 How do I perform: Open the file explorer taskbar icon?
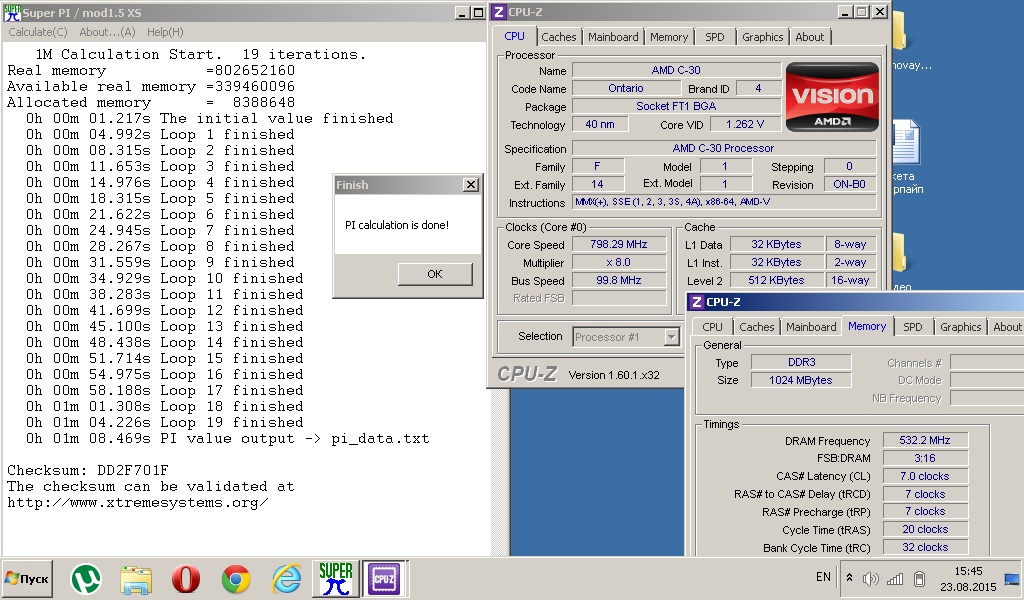point(136,579)
